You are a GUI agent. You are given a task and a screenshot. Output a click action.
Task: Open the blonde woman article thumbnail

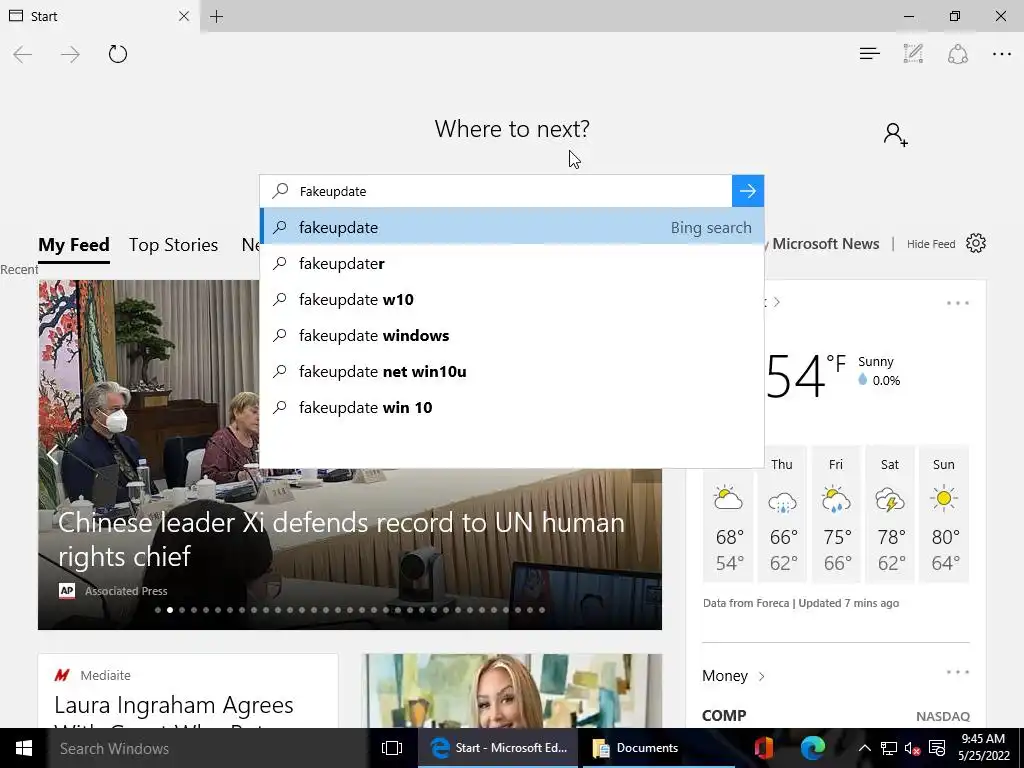pyautogui.click(x=512, y=690)
